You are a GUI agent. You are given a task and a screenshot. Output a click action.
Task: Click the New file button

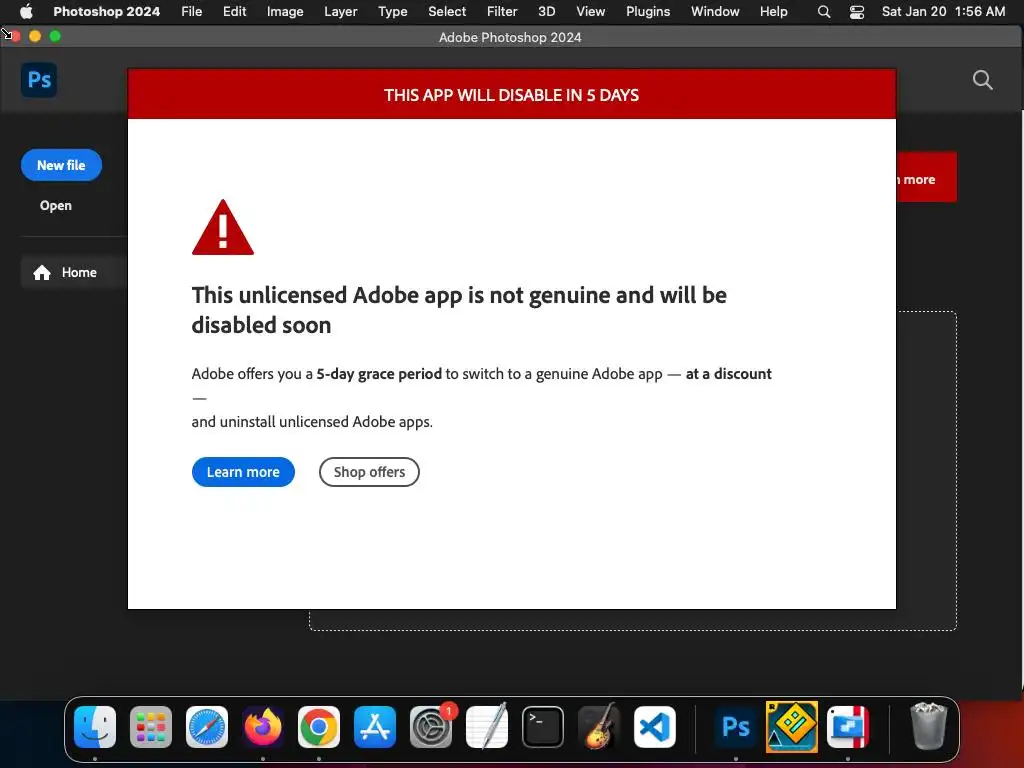61,165
